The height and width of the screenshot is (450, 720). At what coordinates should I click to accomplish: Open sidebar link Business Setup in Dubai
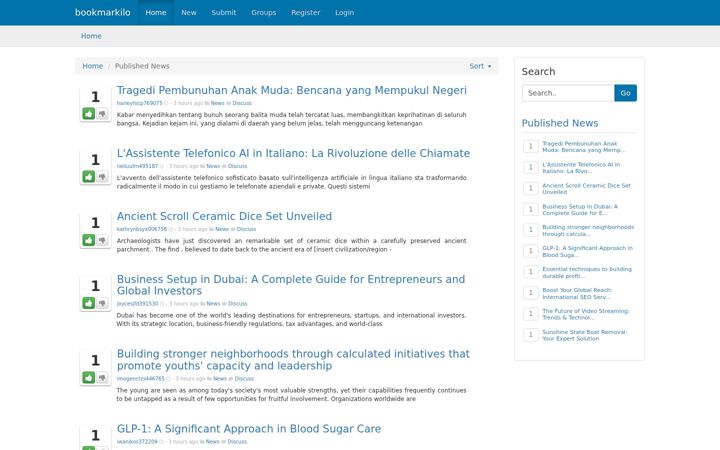[580, 210]
